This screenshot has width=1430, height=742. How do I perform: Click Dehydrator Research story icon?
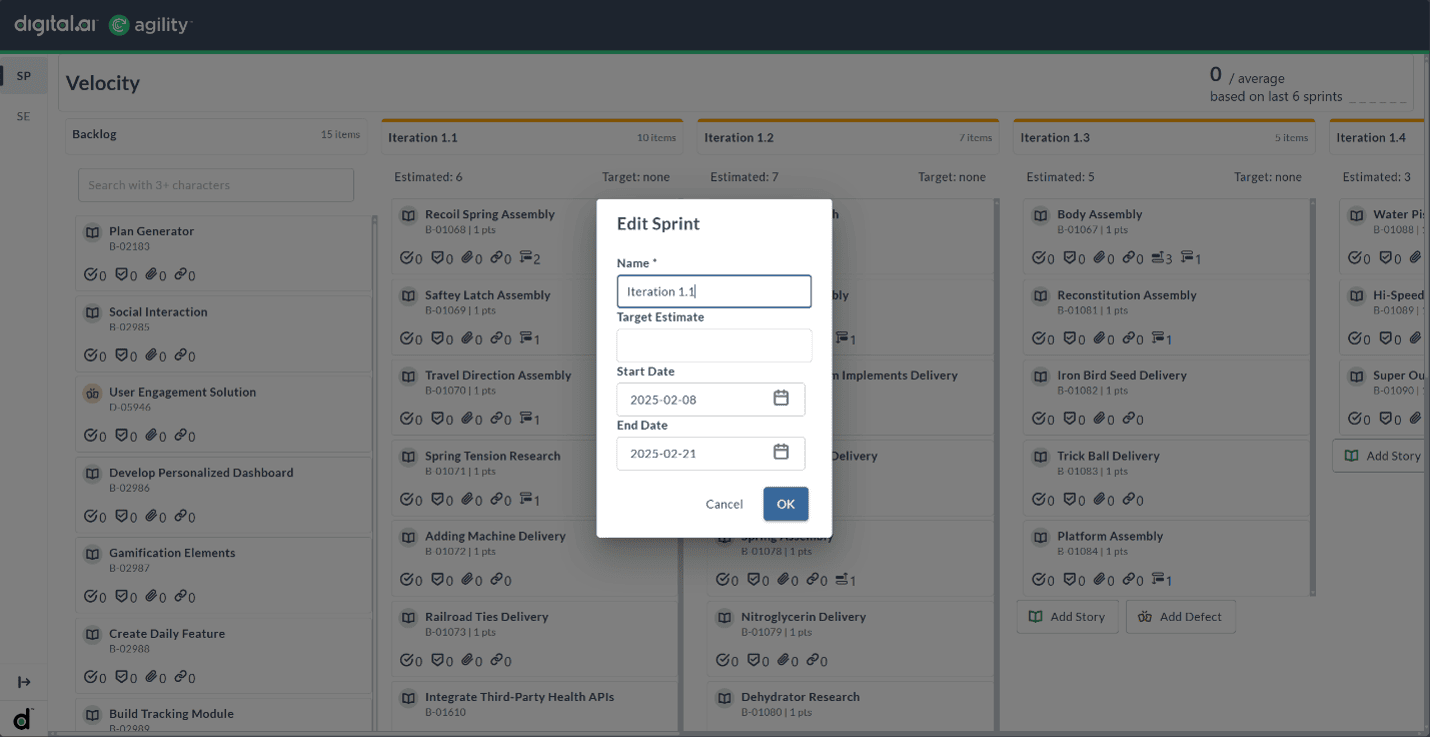pos(724,697)
